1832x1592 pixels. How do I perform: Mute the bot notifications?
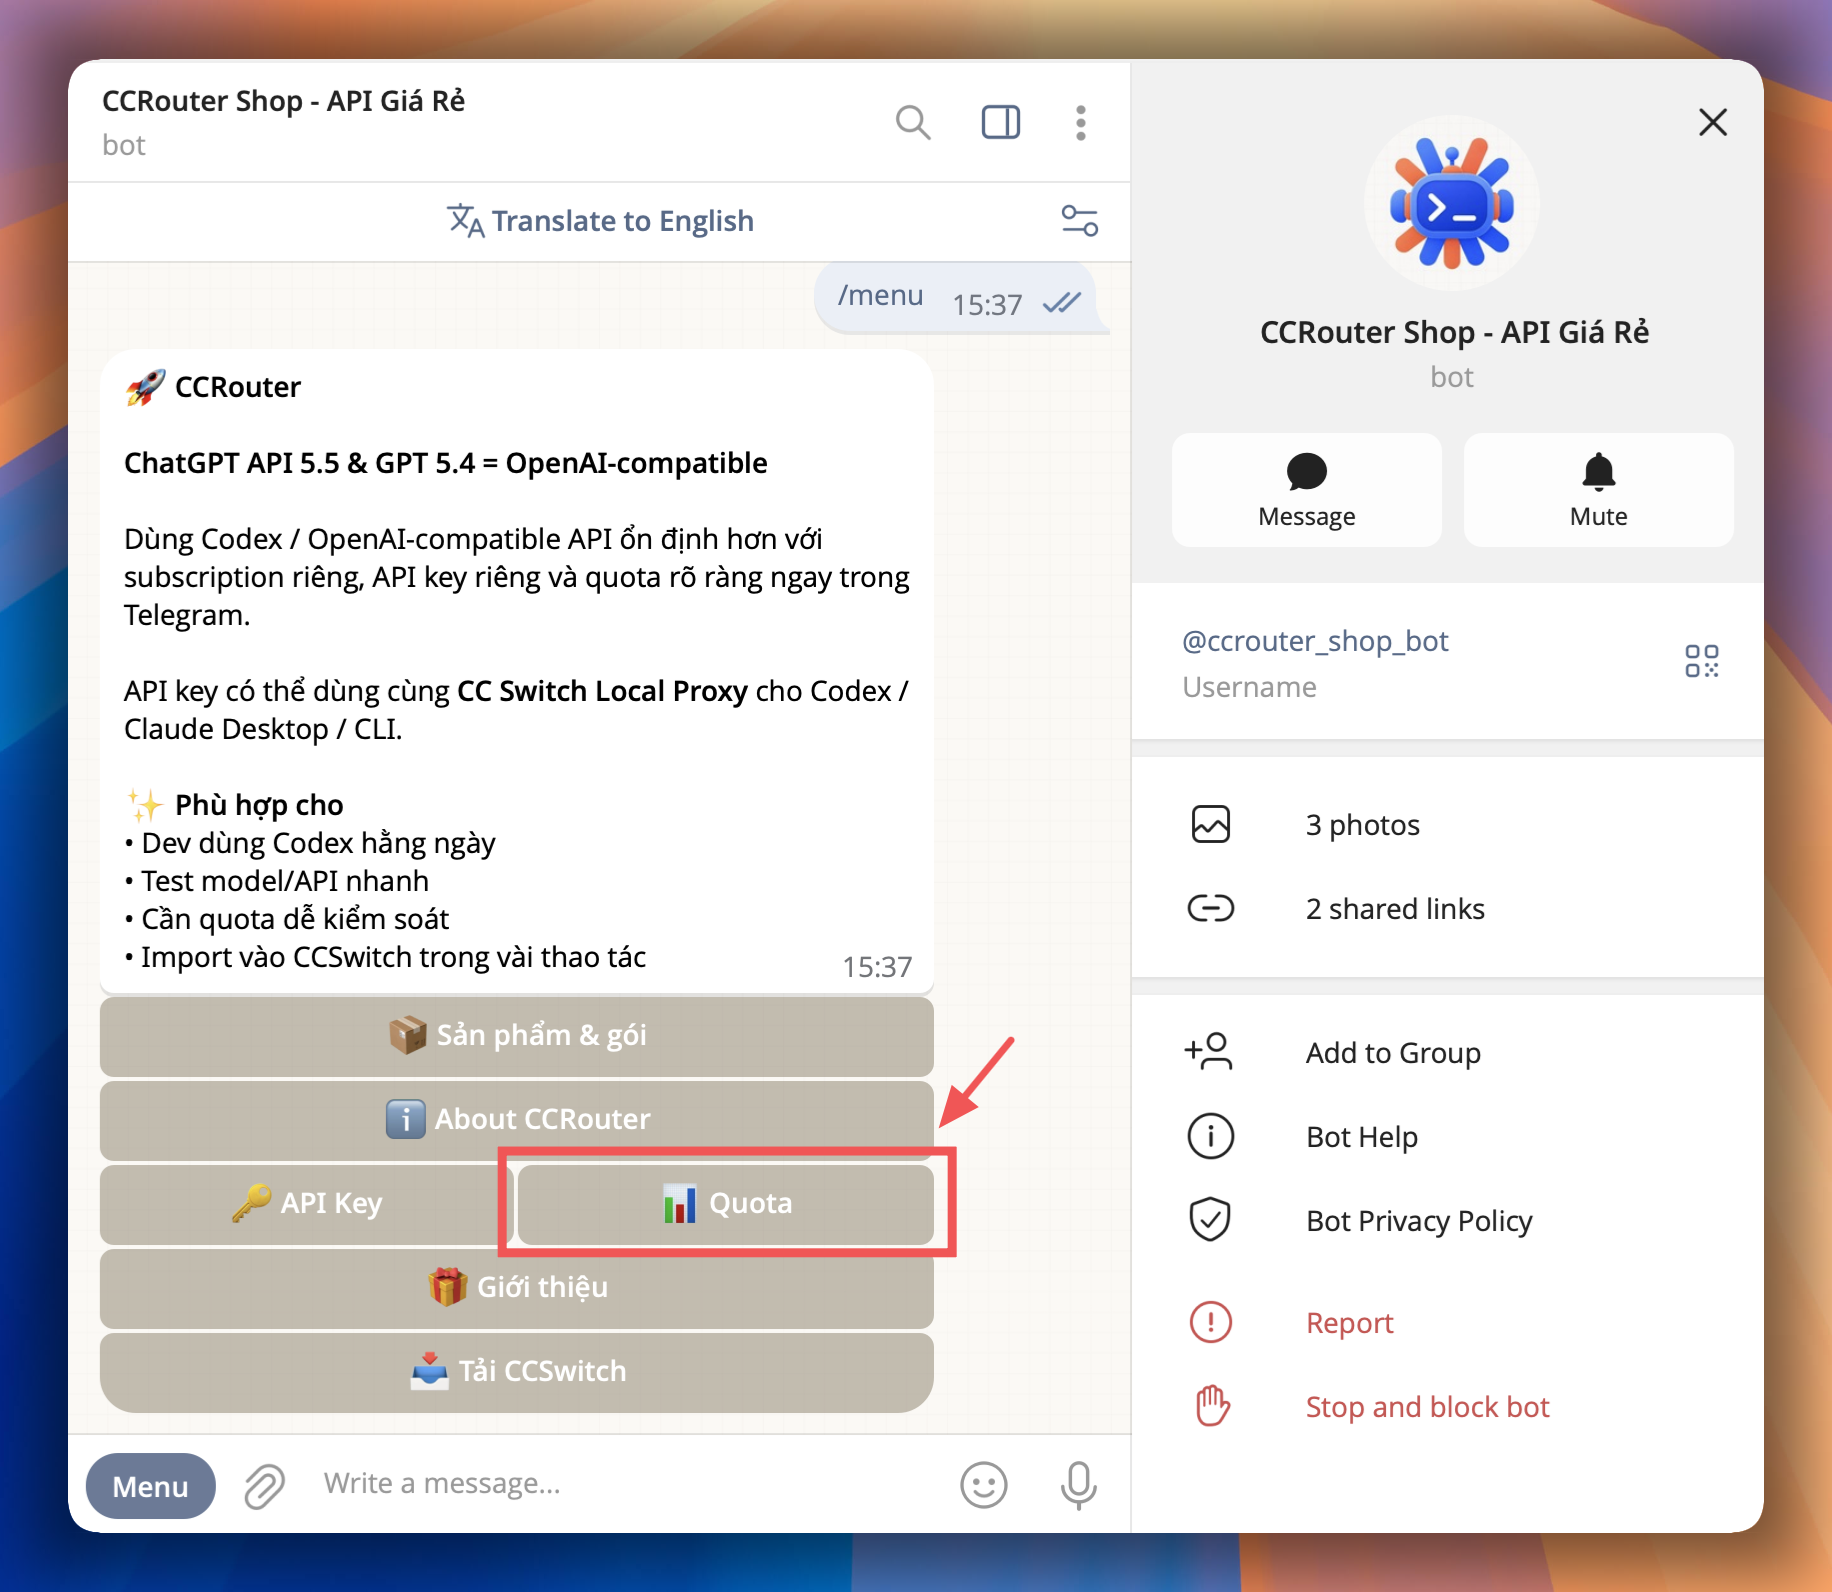(x=1598, y=490)
